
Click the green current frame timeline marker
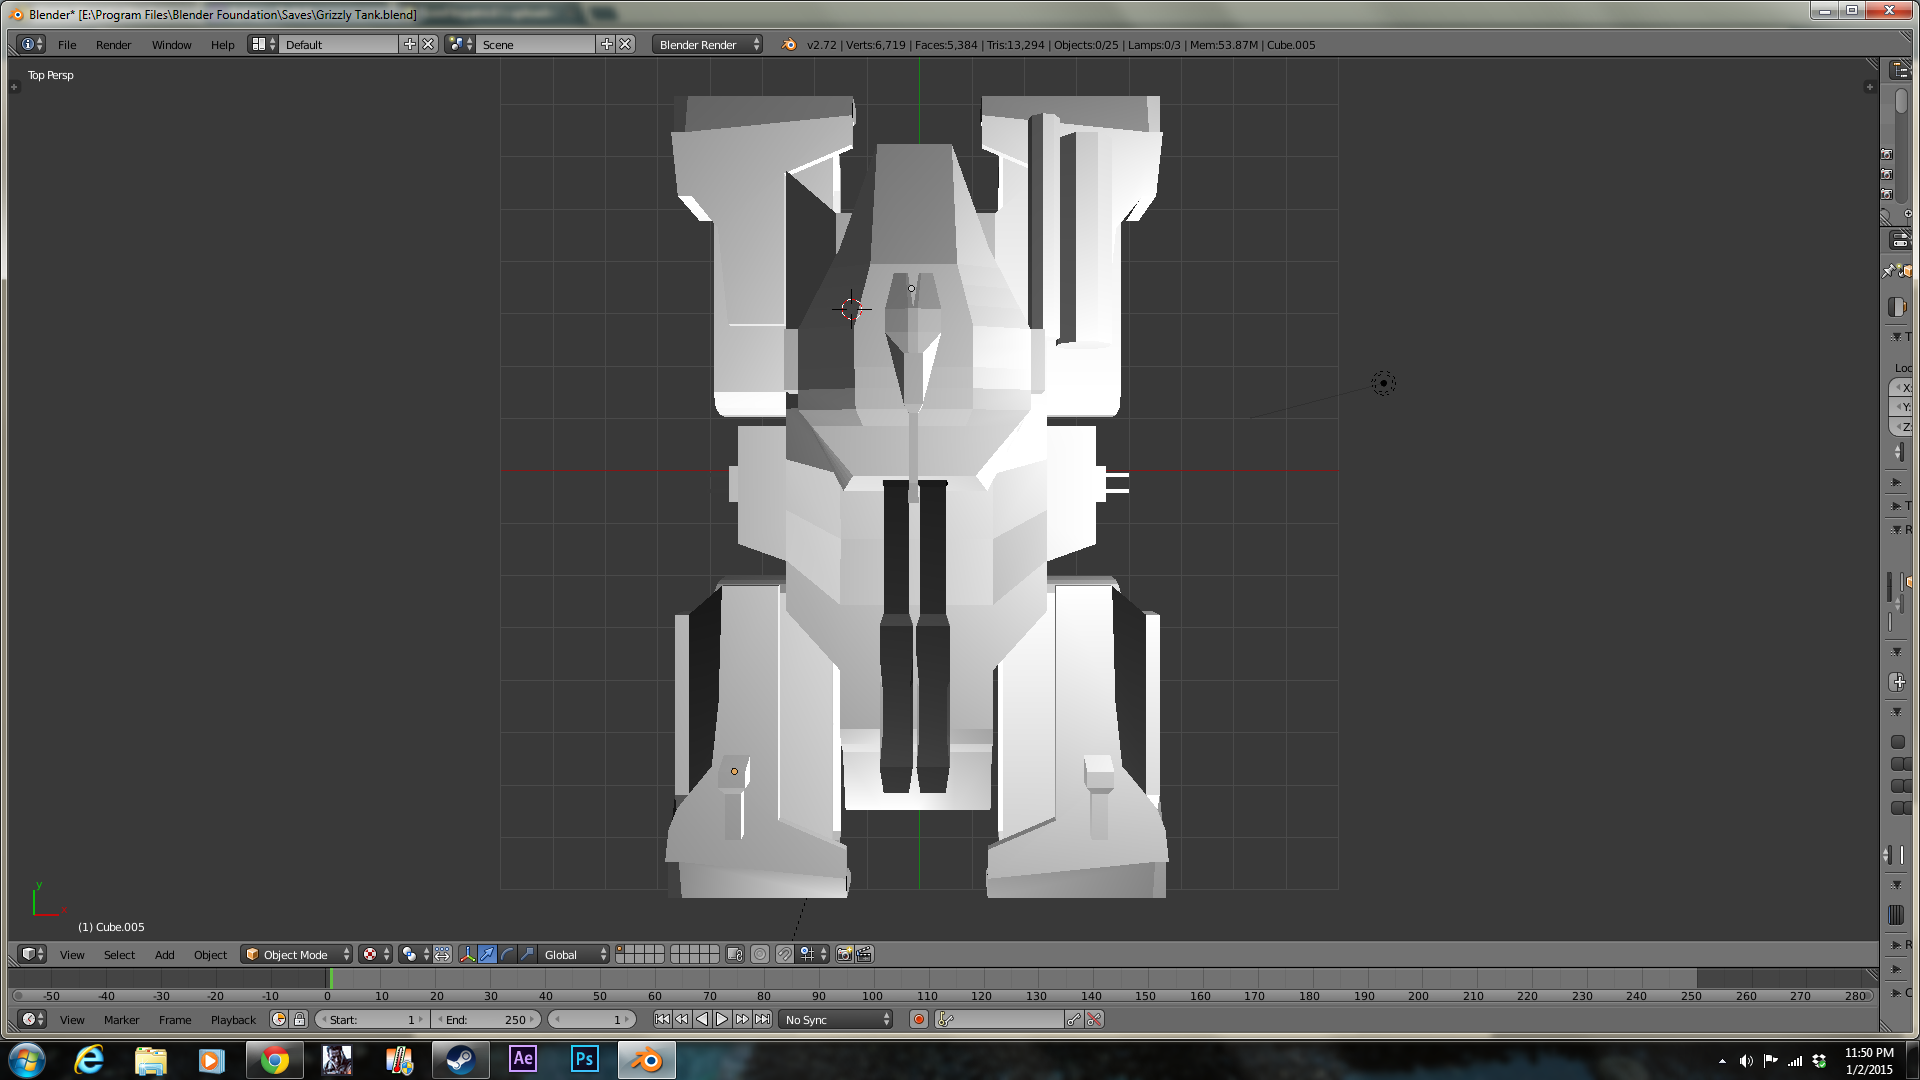[331, 979]
